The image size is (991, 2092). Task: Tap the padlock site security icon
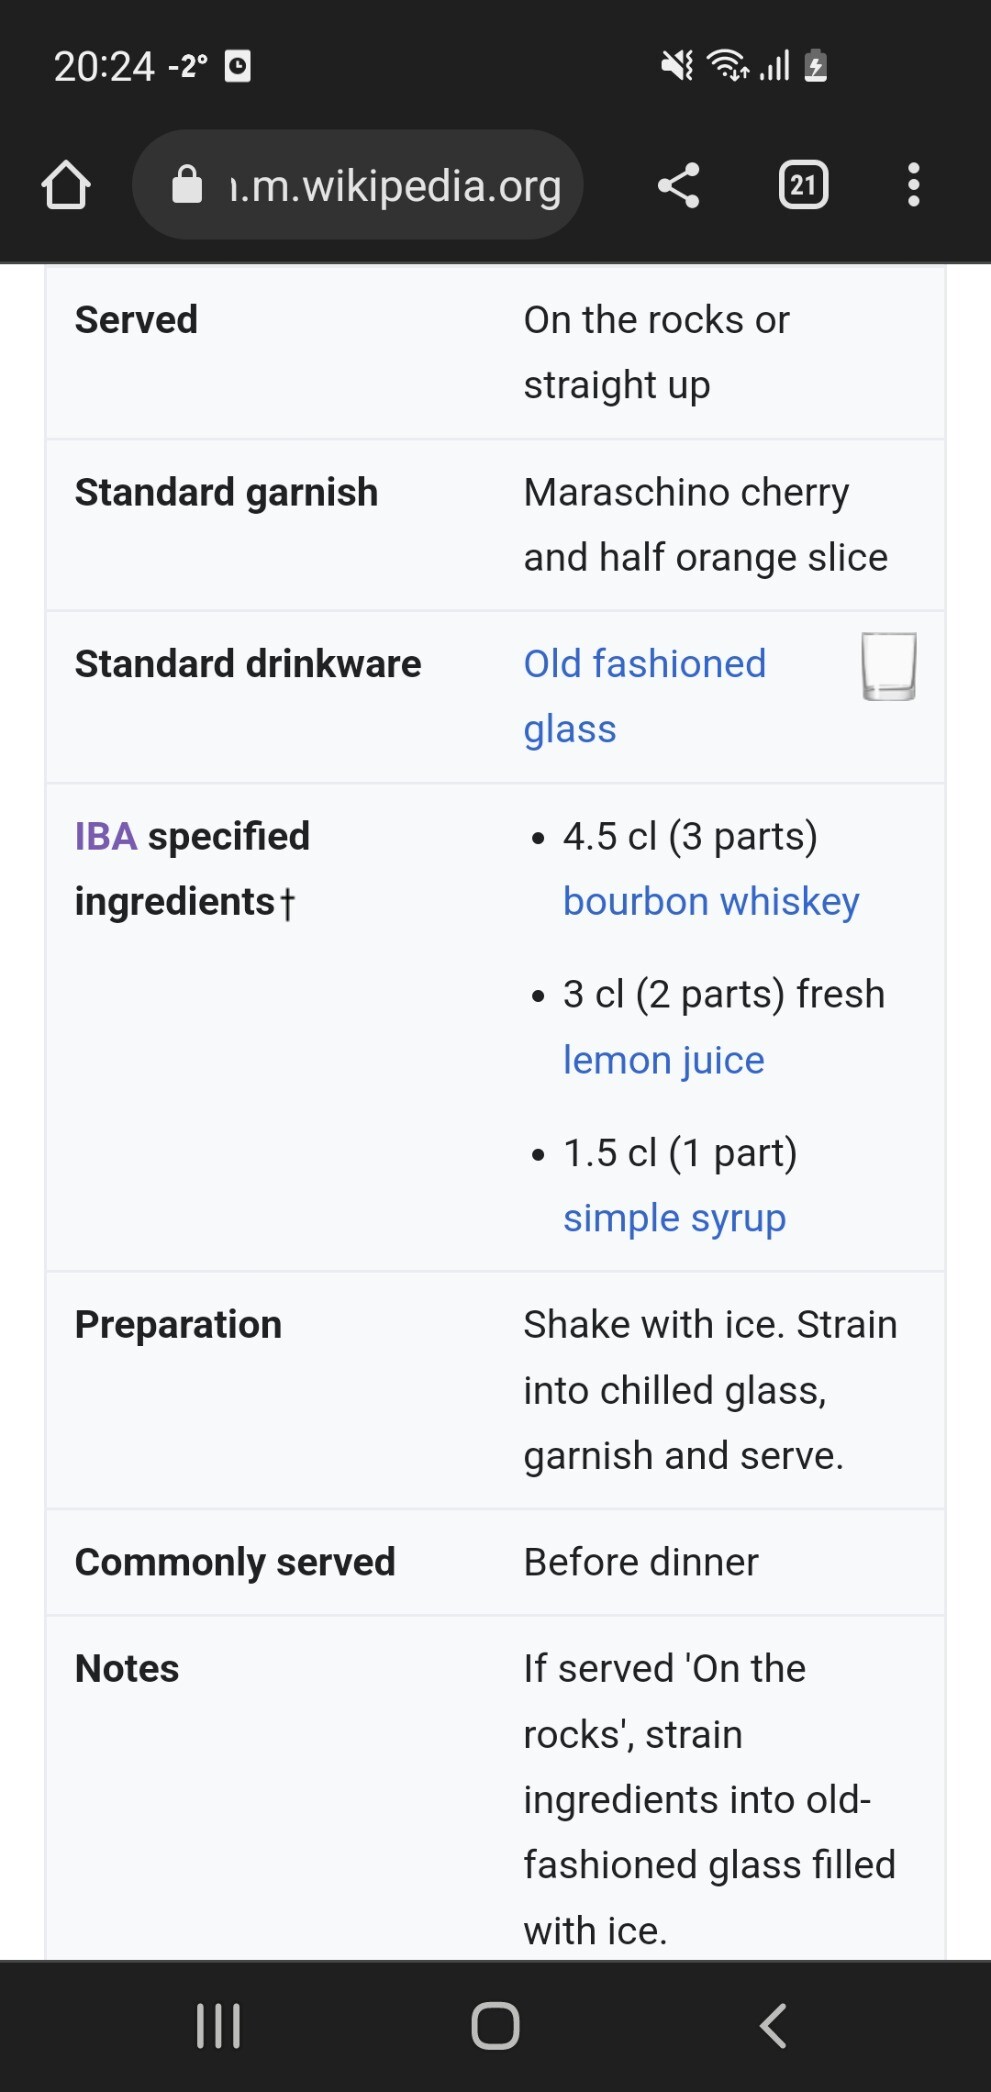(x=187, y=185)
